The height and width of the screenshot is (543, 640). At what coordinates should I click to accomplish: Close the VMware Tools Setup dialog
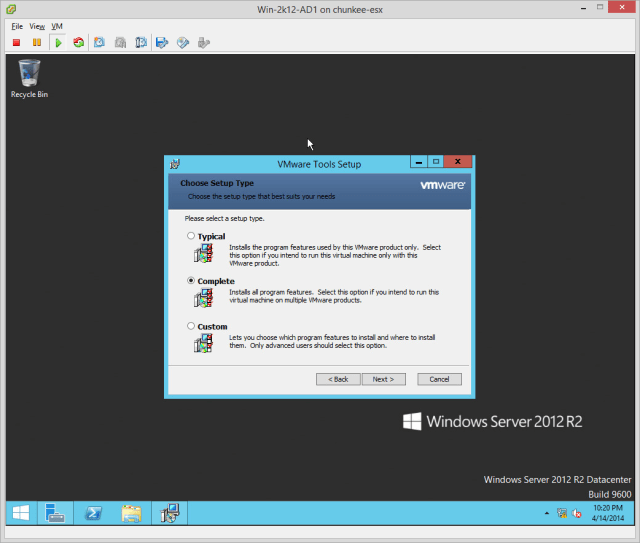tap(458, 162)
